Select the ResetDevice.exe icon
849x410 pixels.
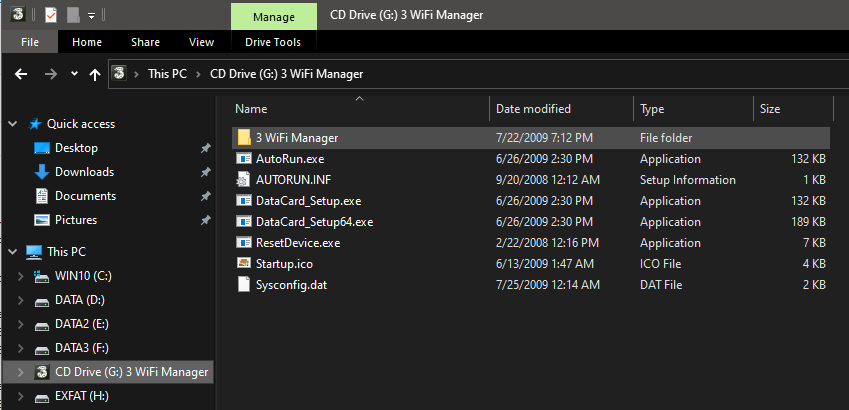244,243
